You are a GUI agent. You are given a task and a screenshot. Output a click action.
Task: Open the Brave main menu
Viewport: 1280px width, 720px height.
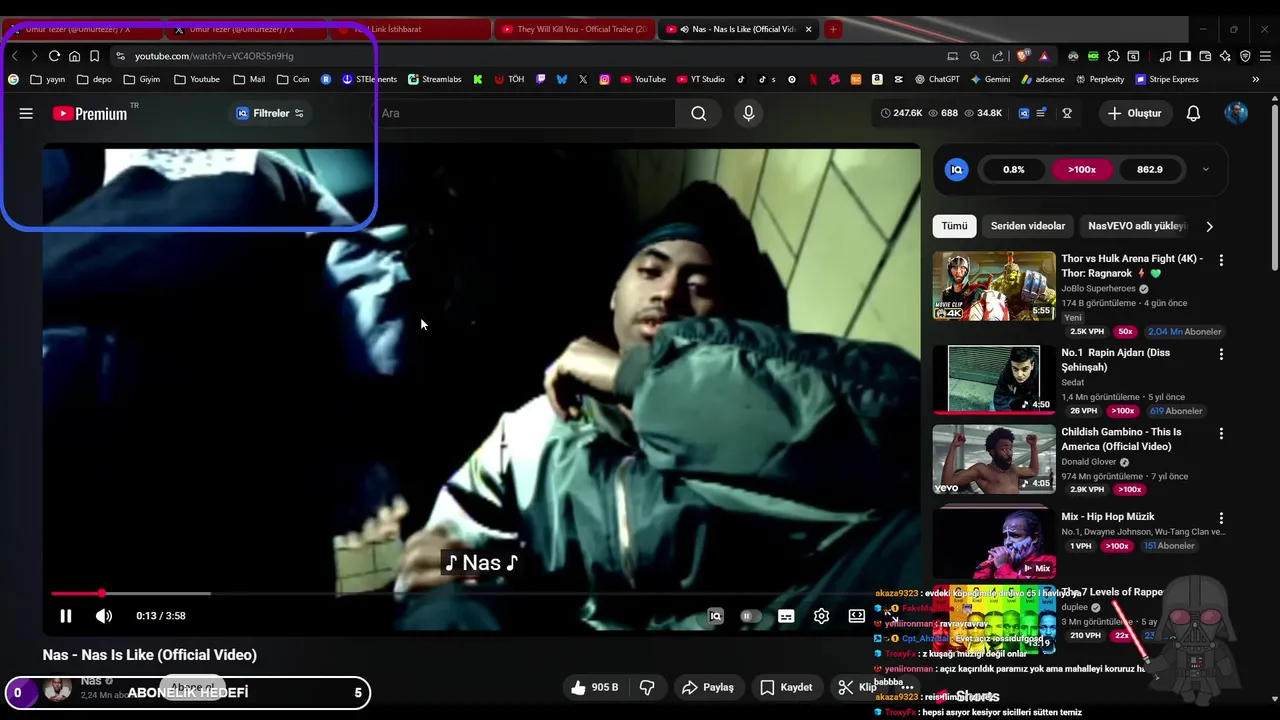[x=1266, y=56]
